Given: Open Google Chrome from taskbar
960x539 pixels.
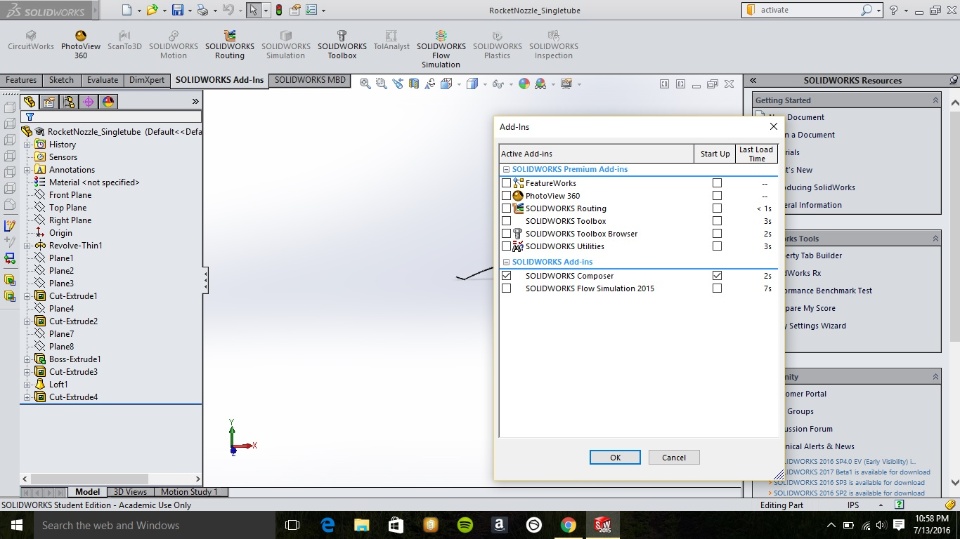Looking at the screenshot, I should tap(568, 525).
